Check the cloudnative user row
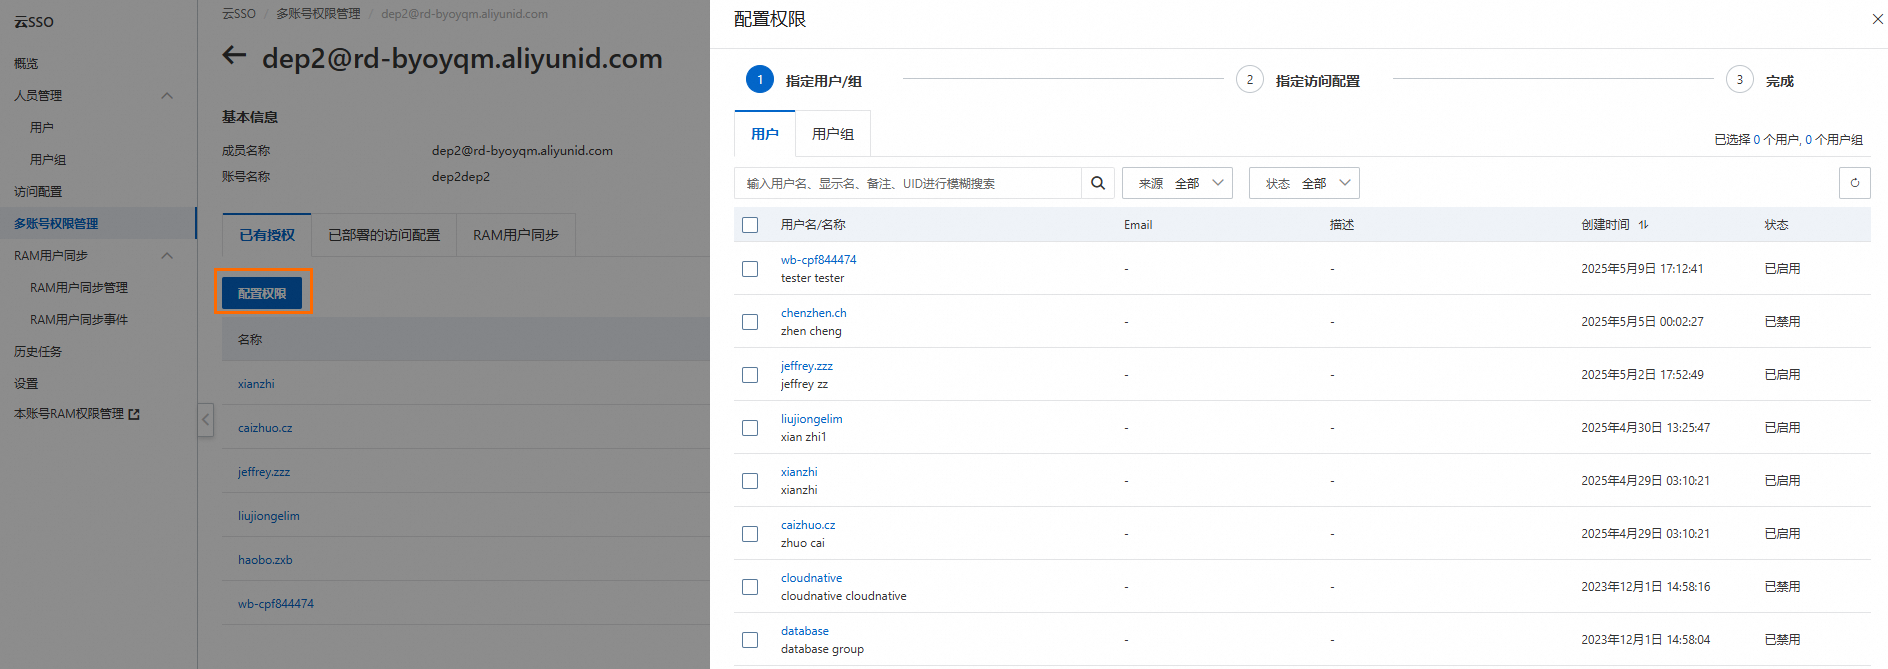1888x669 pixels. [x=750, y=587]
